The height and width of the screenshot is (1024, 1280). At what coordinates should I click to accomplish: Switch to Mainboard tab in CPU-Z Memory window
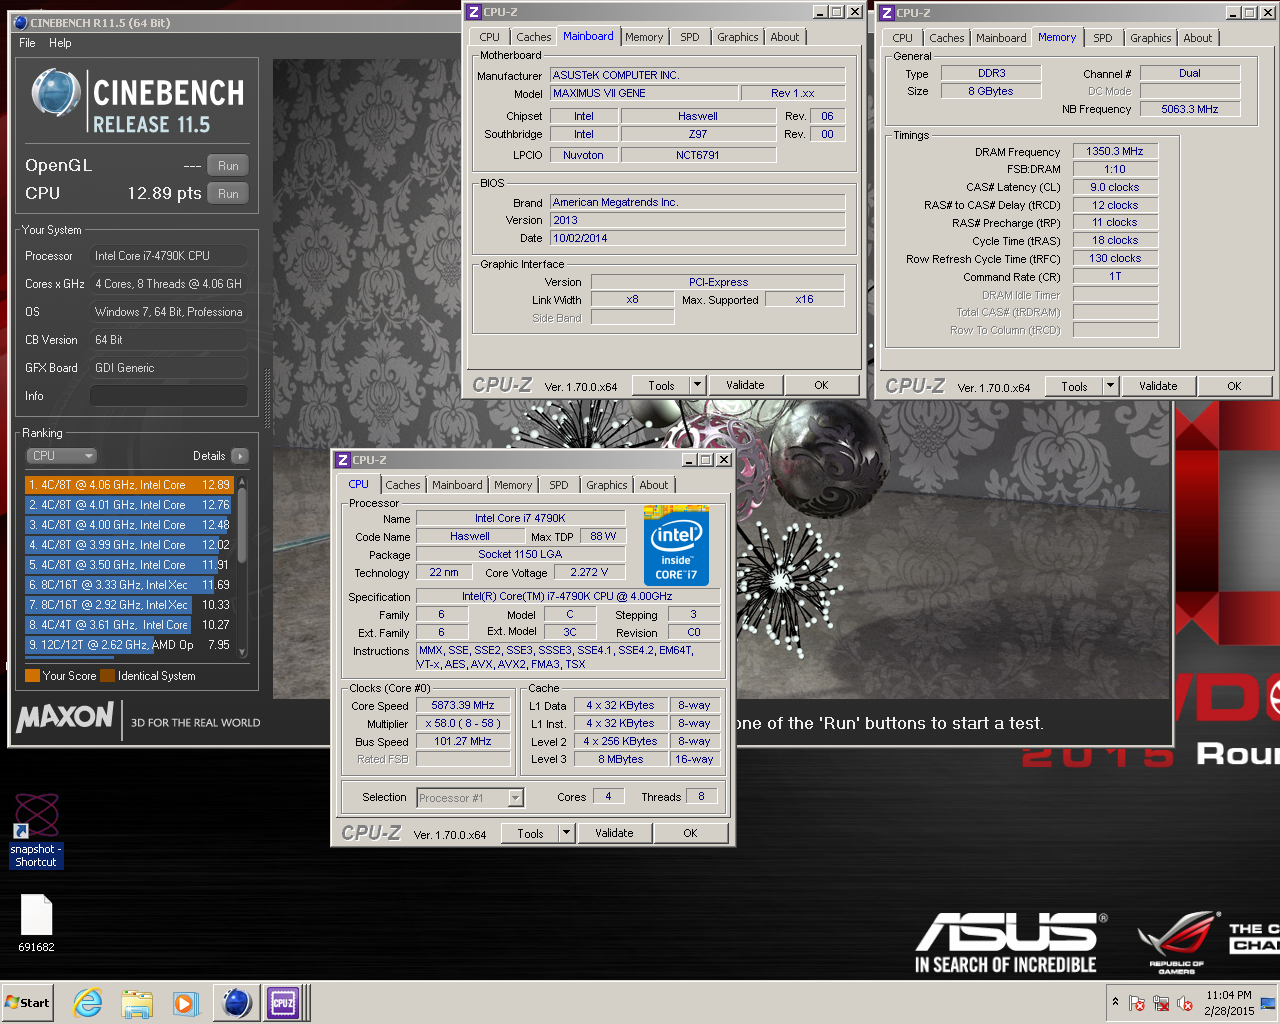coord(1001,38)
